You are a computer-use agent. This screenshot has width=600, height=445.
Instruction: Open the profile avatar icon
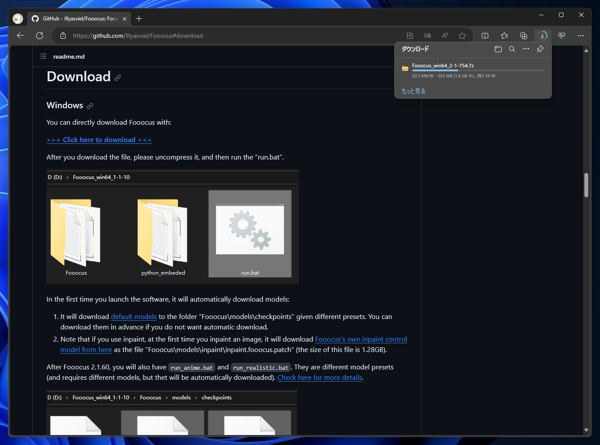[18, 18]
